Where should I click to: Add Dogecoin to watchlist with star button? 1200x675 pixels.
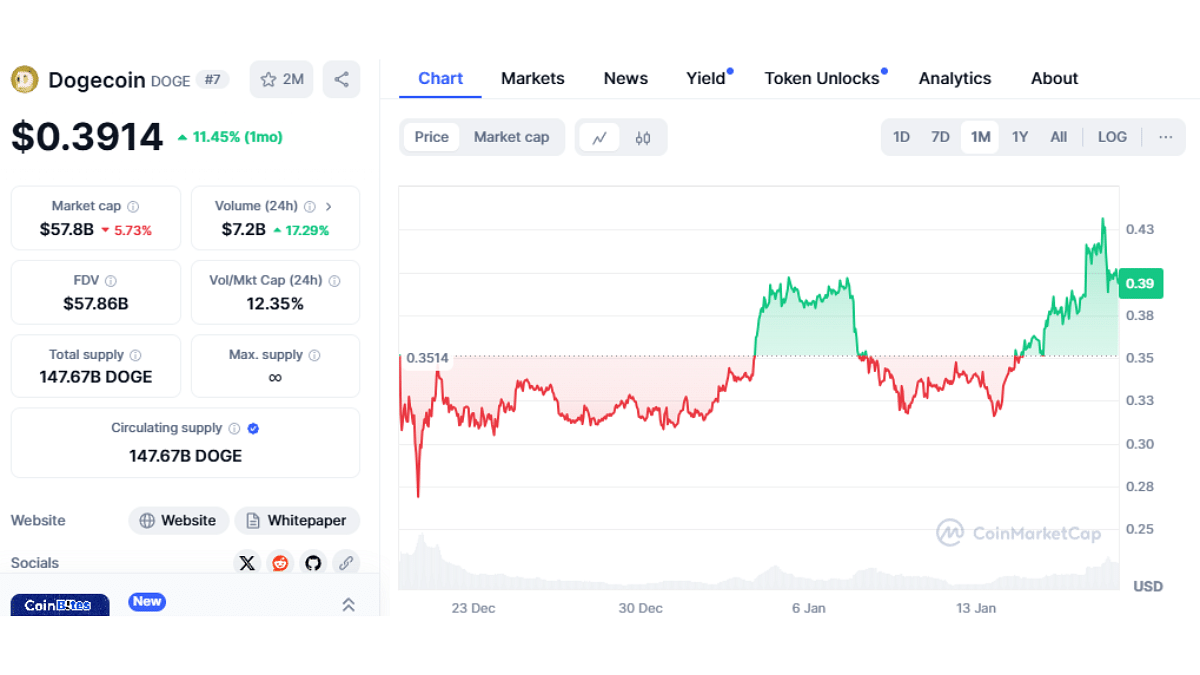tap(282, 79)
